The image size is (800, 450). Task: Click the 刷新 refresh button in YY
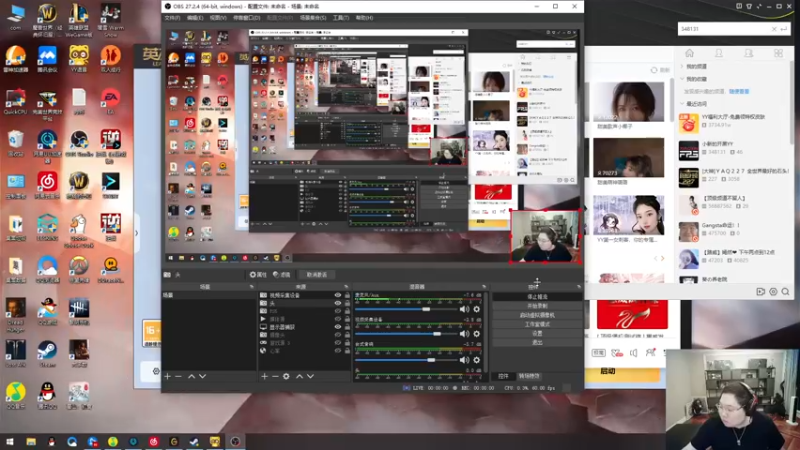tap(660, 70)
